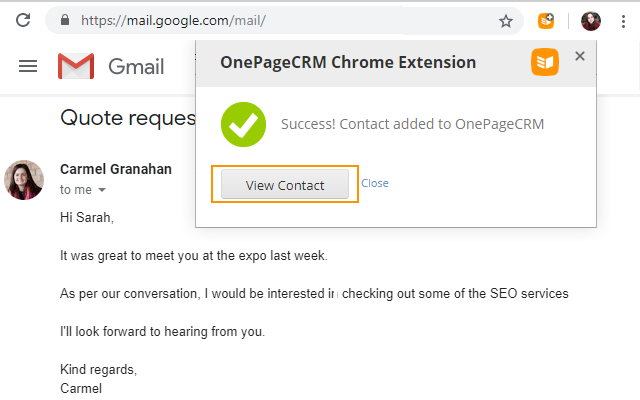This screenshot has height=400, width=640.
Task: Click Carmel Granahan's profile photo
Action: click(24, 180)
